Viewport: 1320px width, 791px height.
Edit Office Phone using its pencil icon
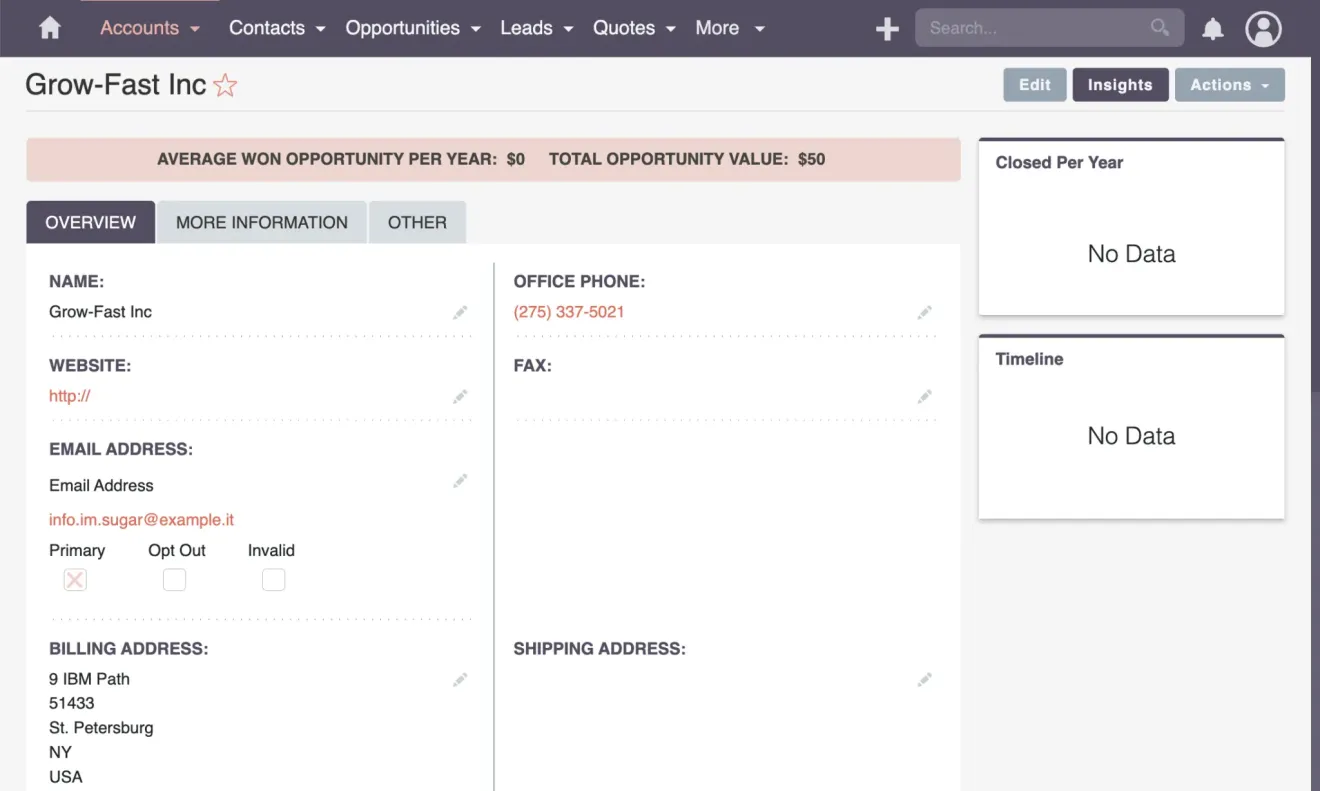[x=925, y=312]
